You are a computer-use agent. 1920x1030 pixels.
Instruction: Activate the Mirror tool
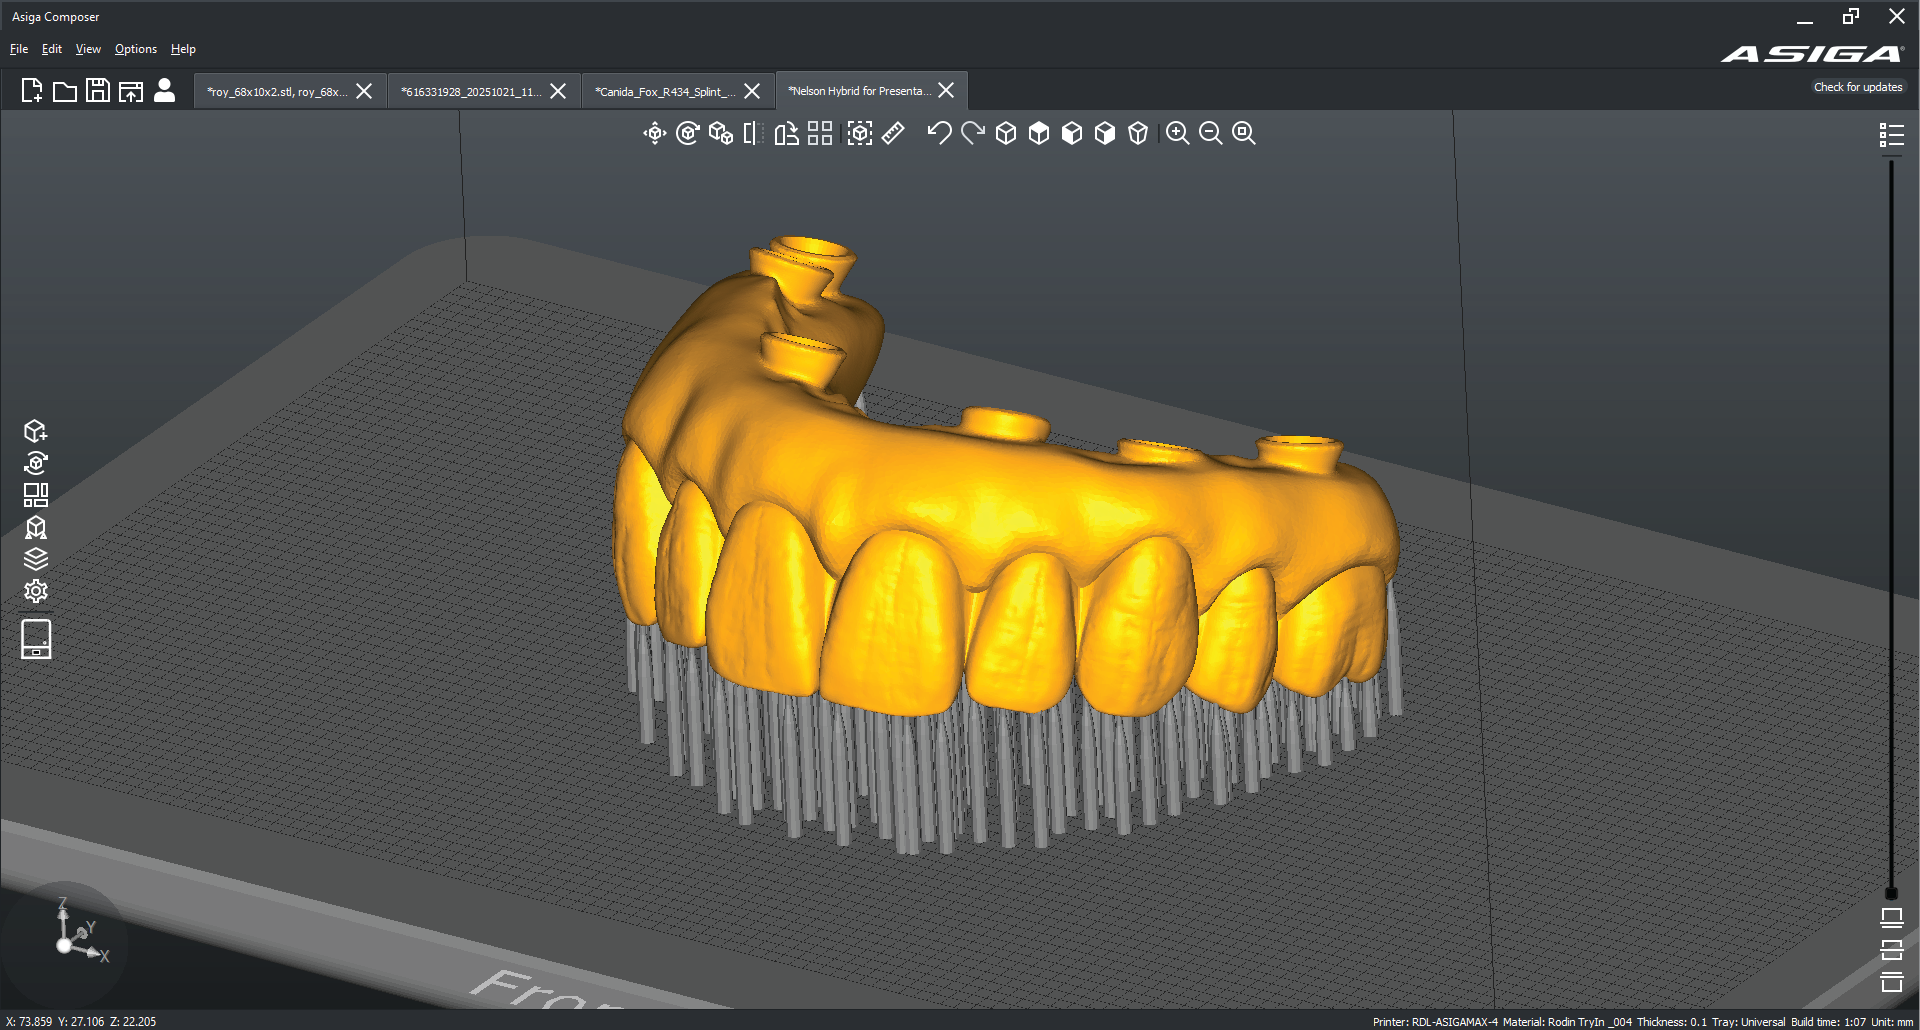point(753,134)
